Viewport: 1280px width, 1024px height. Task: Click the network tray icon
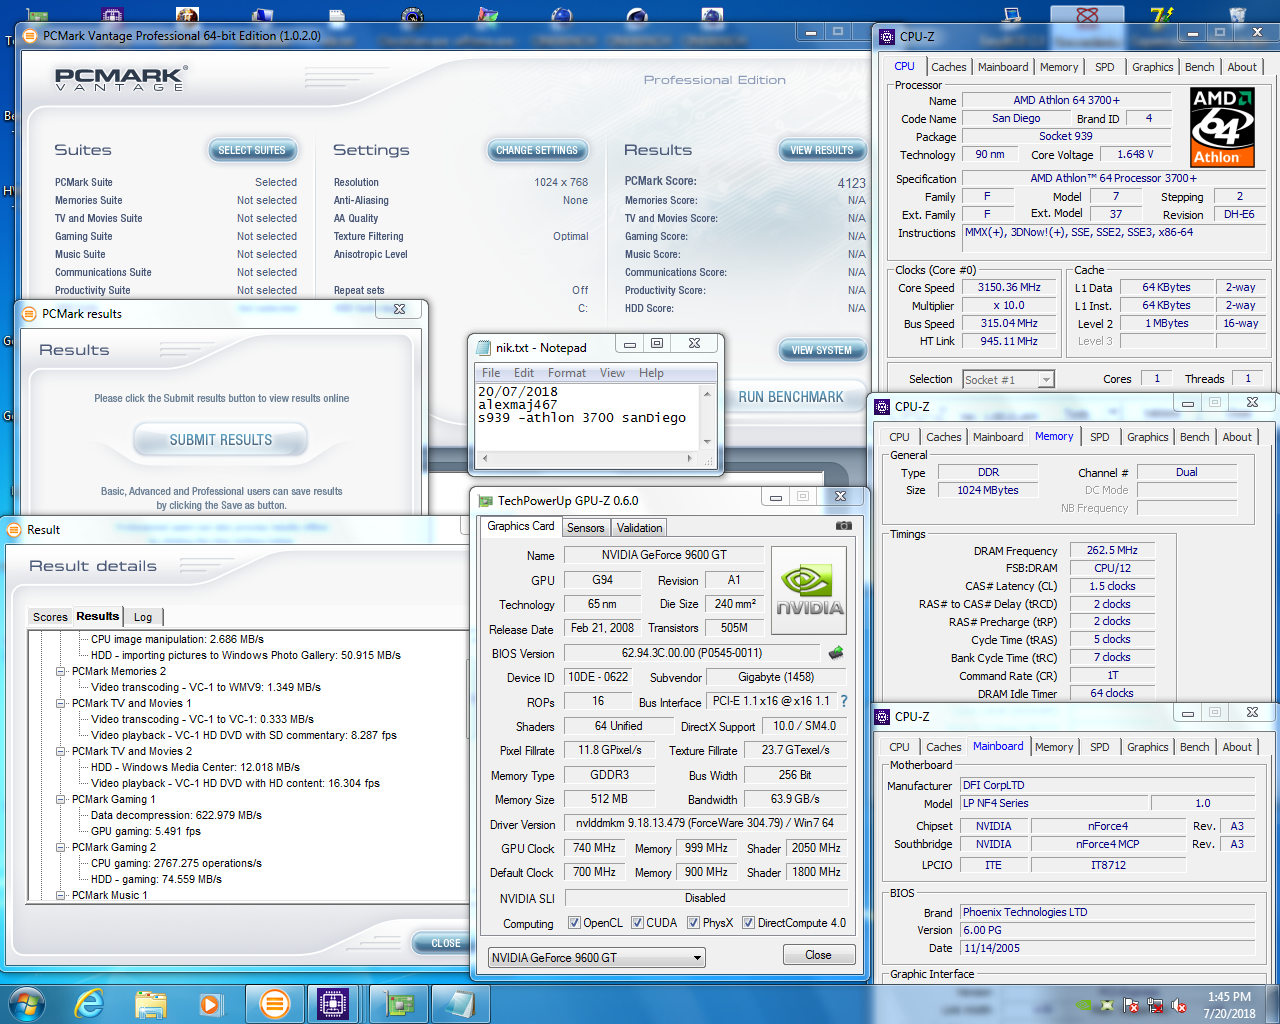pyautogui.click(x=1155, y=1005)
